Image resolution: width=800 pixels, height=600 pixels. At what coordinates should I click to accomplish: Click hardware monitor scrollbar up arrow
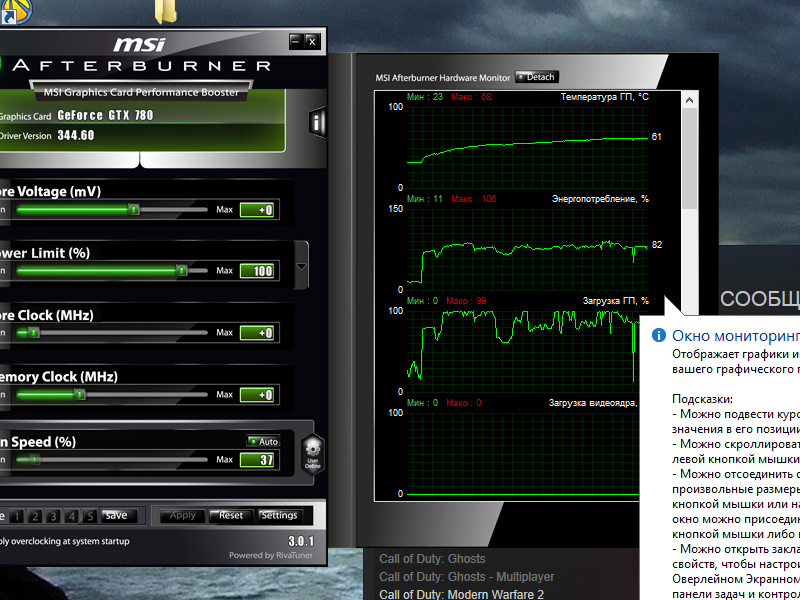(689, 100)
